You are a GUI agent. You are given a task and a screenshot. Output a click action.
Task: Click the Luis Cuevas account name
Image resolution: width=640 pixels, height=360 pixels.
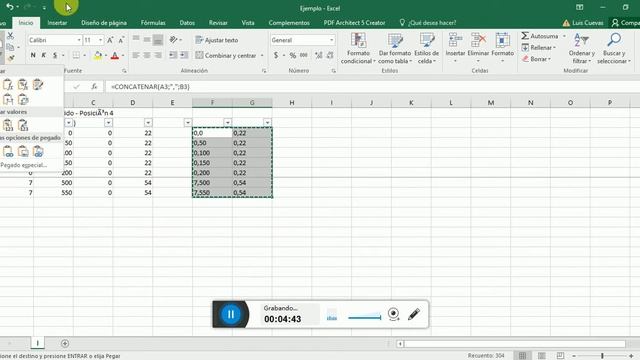coord(587,23)
